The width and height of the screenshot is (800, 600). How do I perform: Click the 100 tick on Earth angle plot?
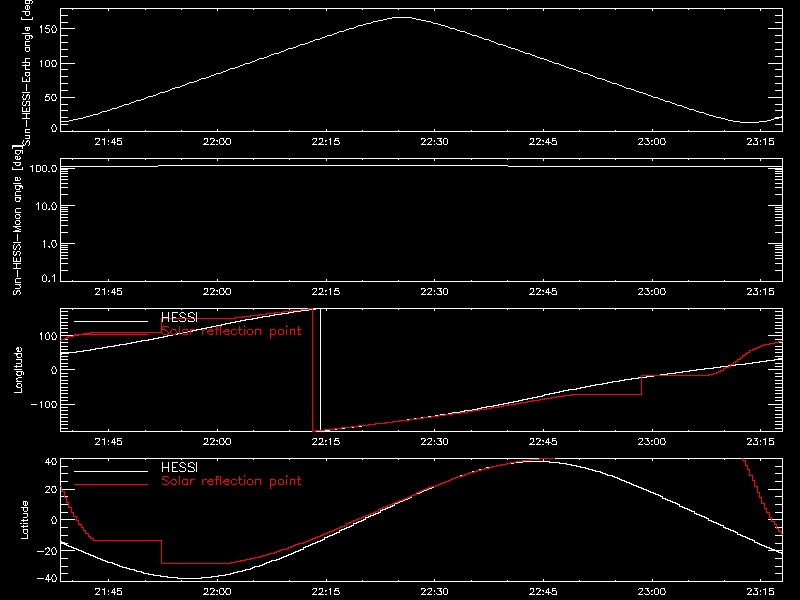pos(48,64)
